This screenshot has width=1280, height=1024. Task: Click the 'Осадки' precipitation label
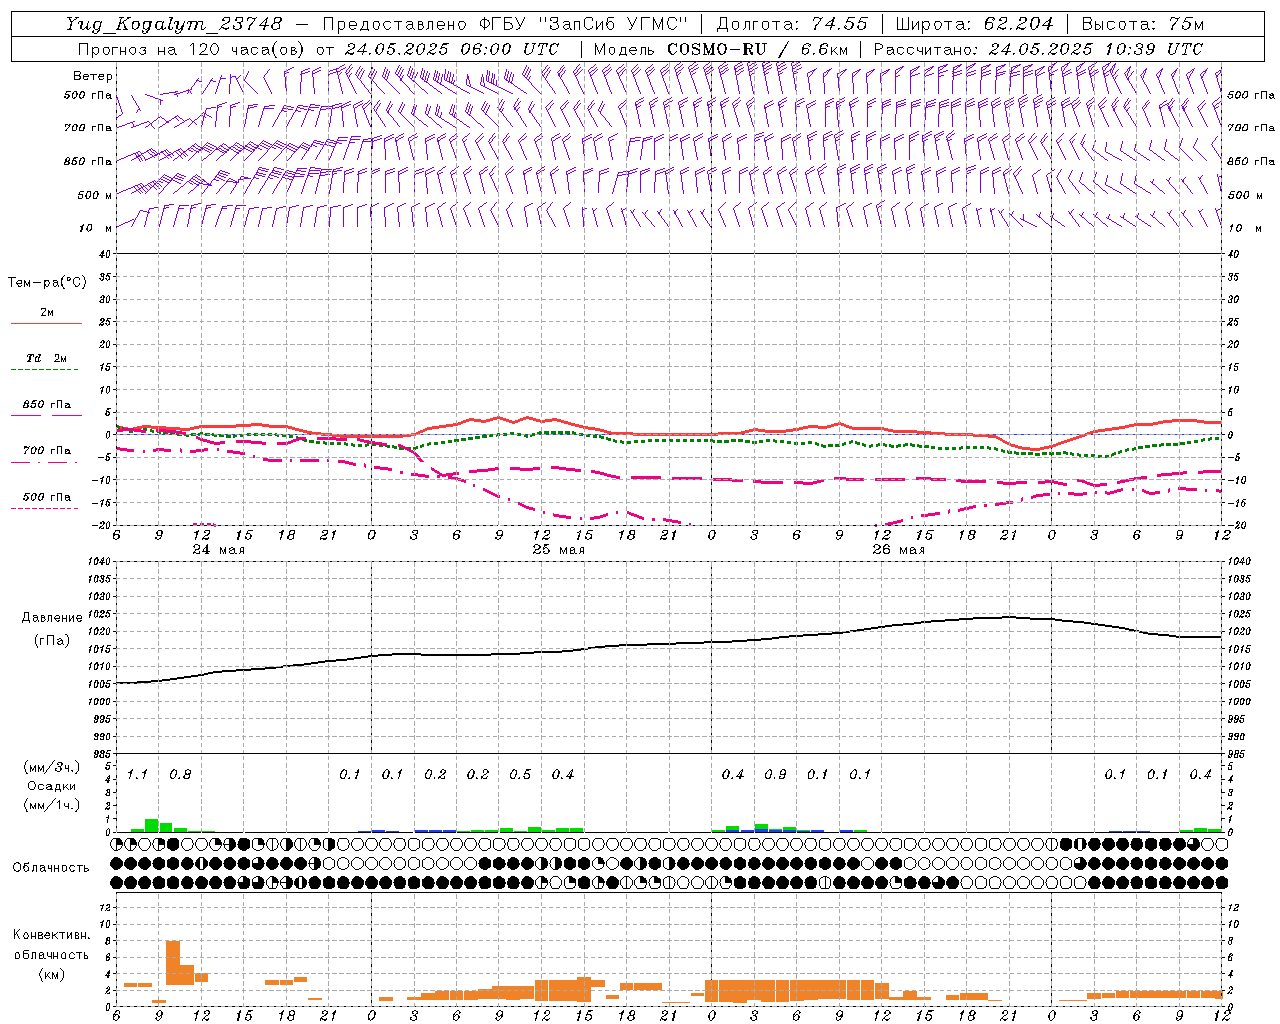point(52,786)
